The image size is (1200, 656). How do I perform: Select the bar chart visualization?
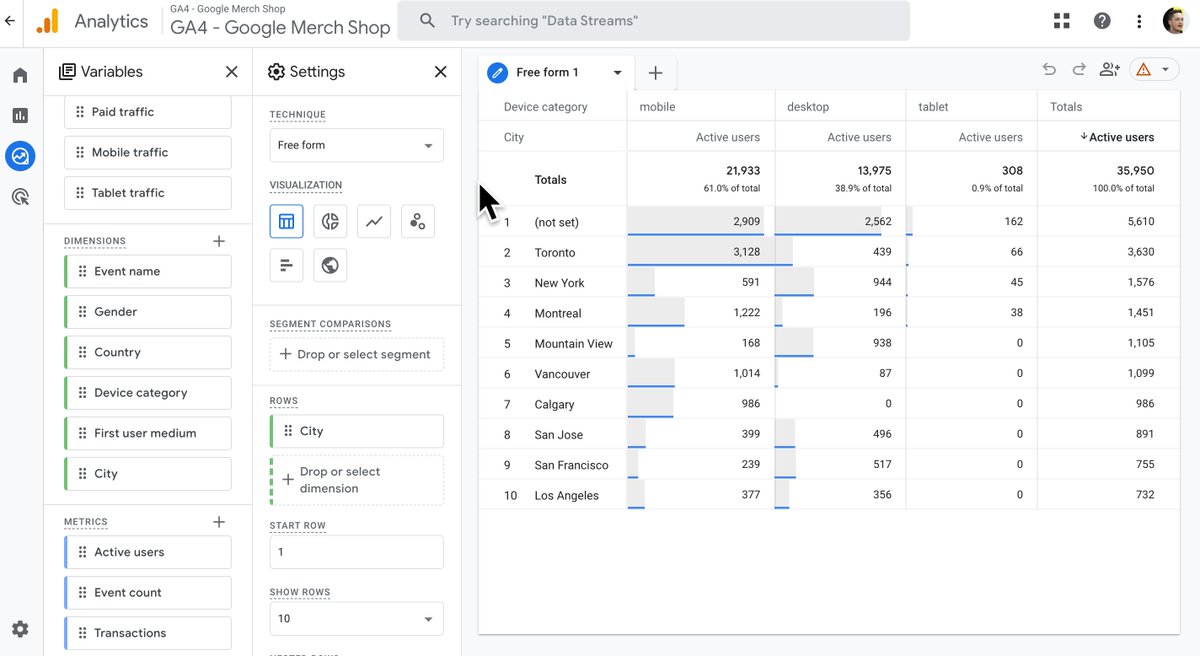(286, 265)
